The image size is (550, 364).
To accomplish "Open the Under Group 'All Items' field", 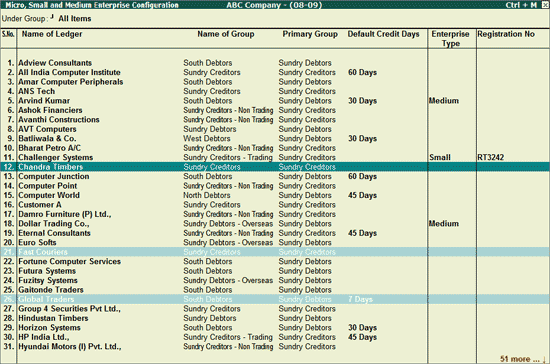I will (x=75, y=19).
